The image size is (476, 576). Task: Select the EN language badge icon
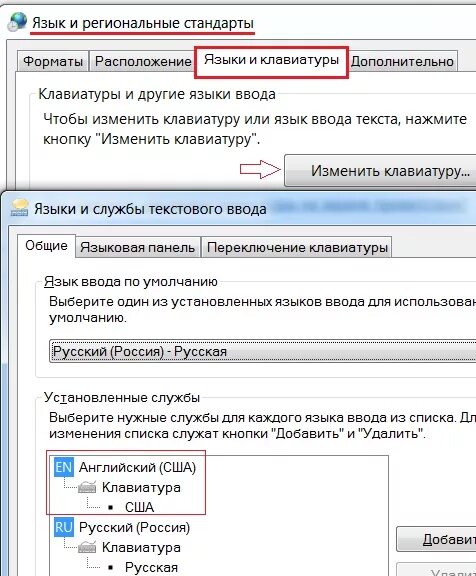(x=64, y=467)
